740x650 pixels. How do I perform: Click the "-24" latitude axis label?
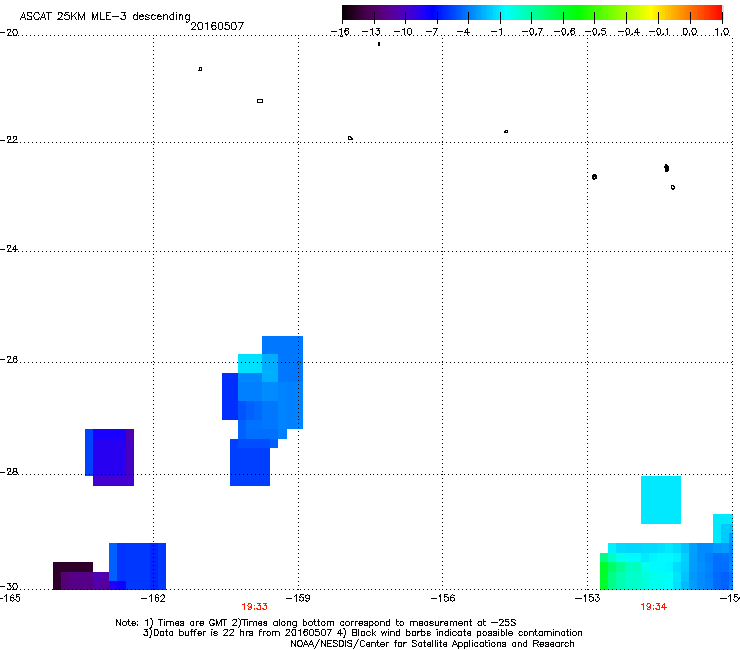click(x=9, y=249)
